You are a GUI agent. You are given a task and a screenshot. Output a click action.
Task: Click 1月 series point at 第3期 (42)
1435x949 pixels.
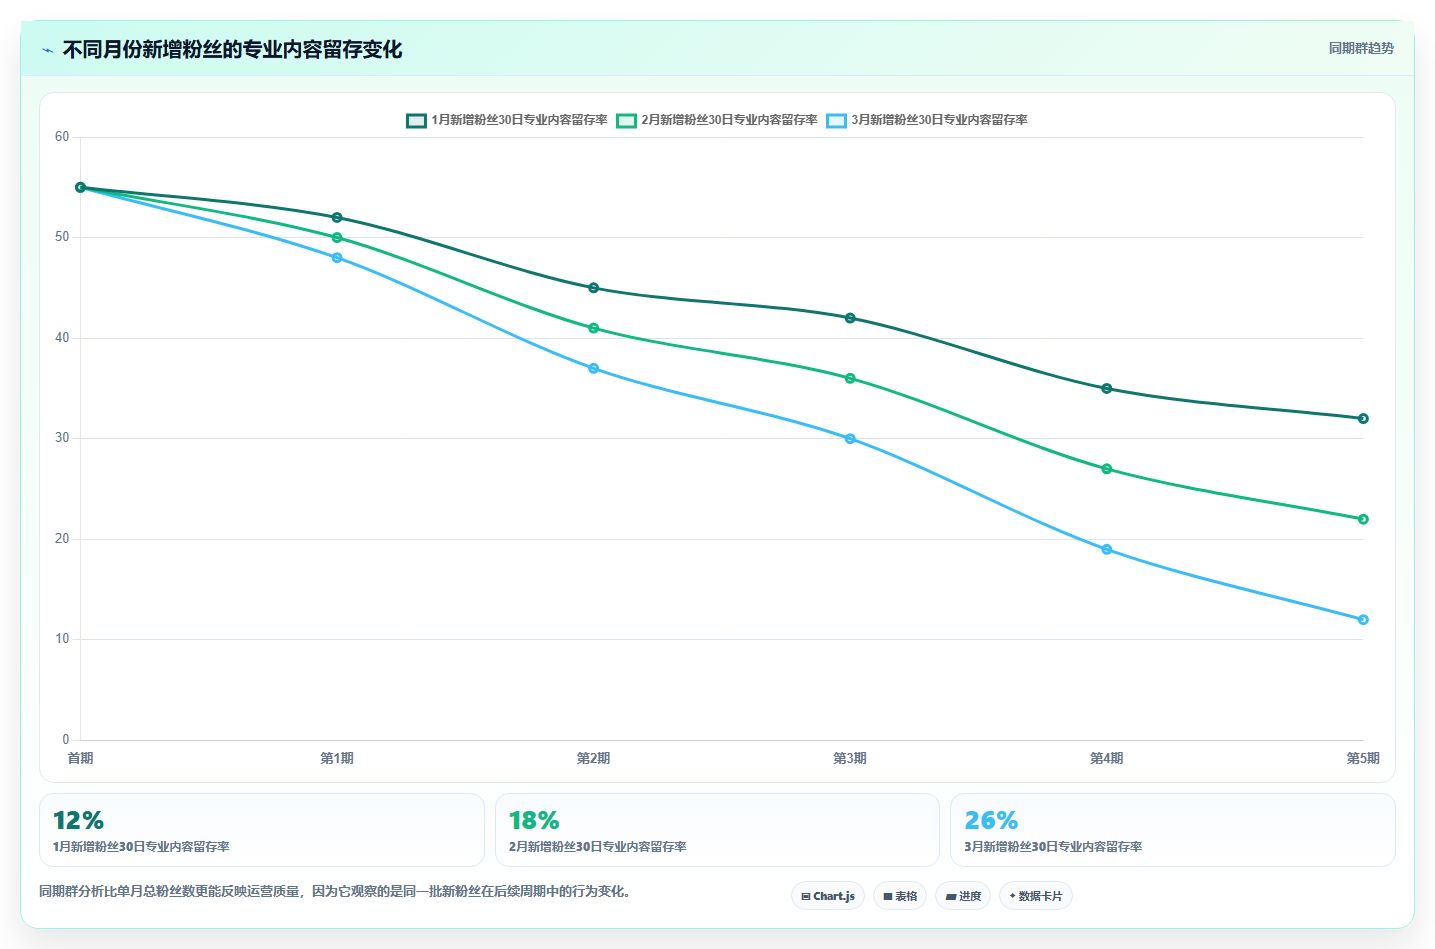click(850, 318)
